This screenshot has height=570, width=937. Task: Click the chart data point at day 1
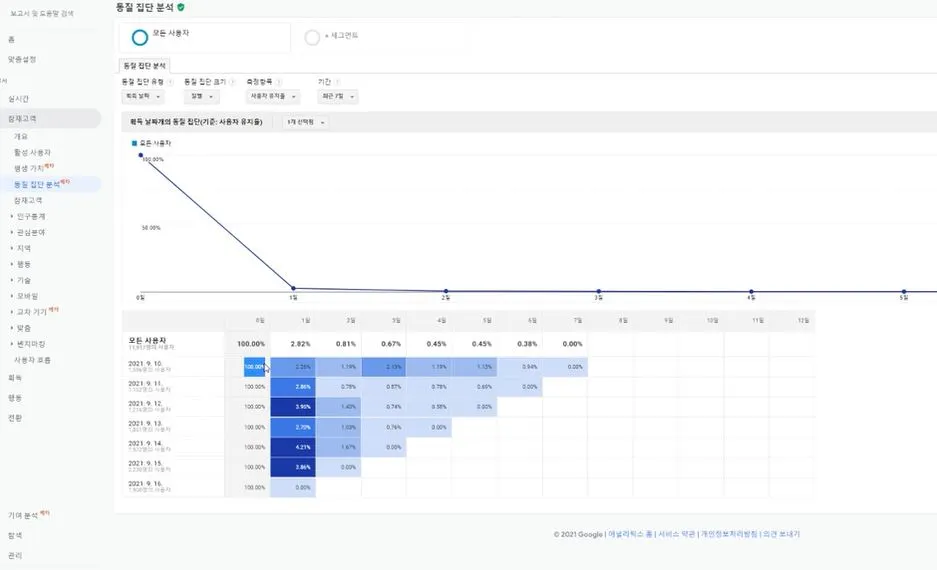tap(293, 289)
